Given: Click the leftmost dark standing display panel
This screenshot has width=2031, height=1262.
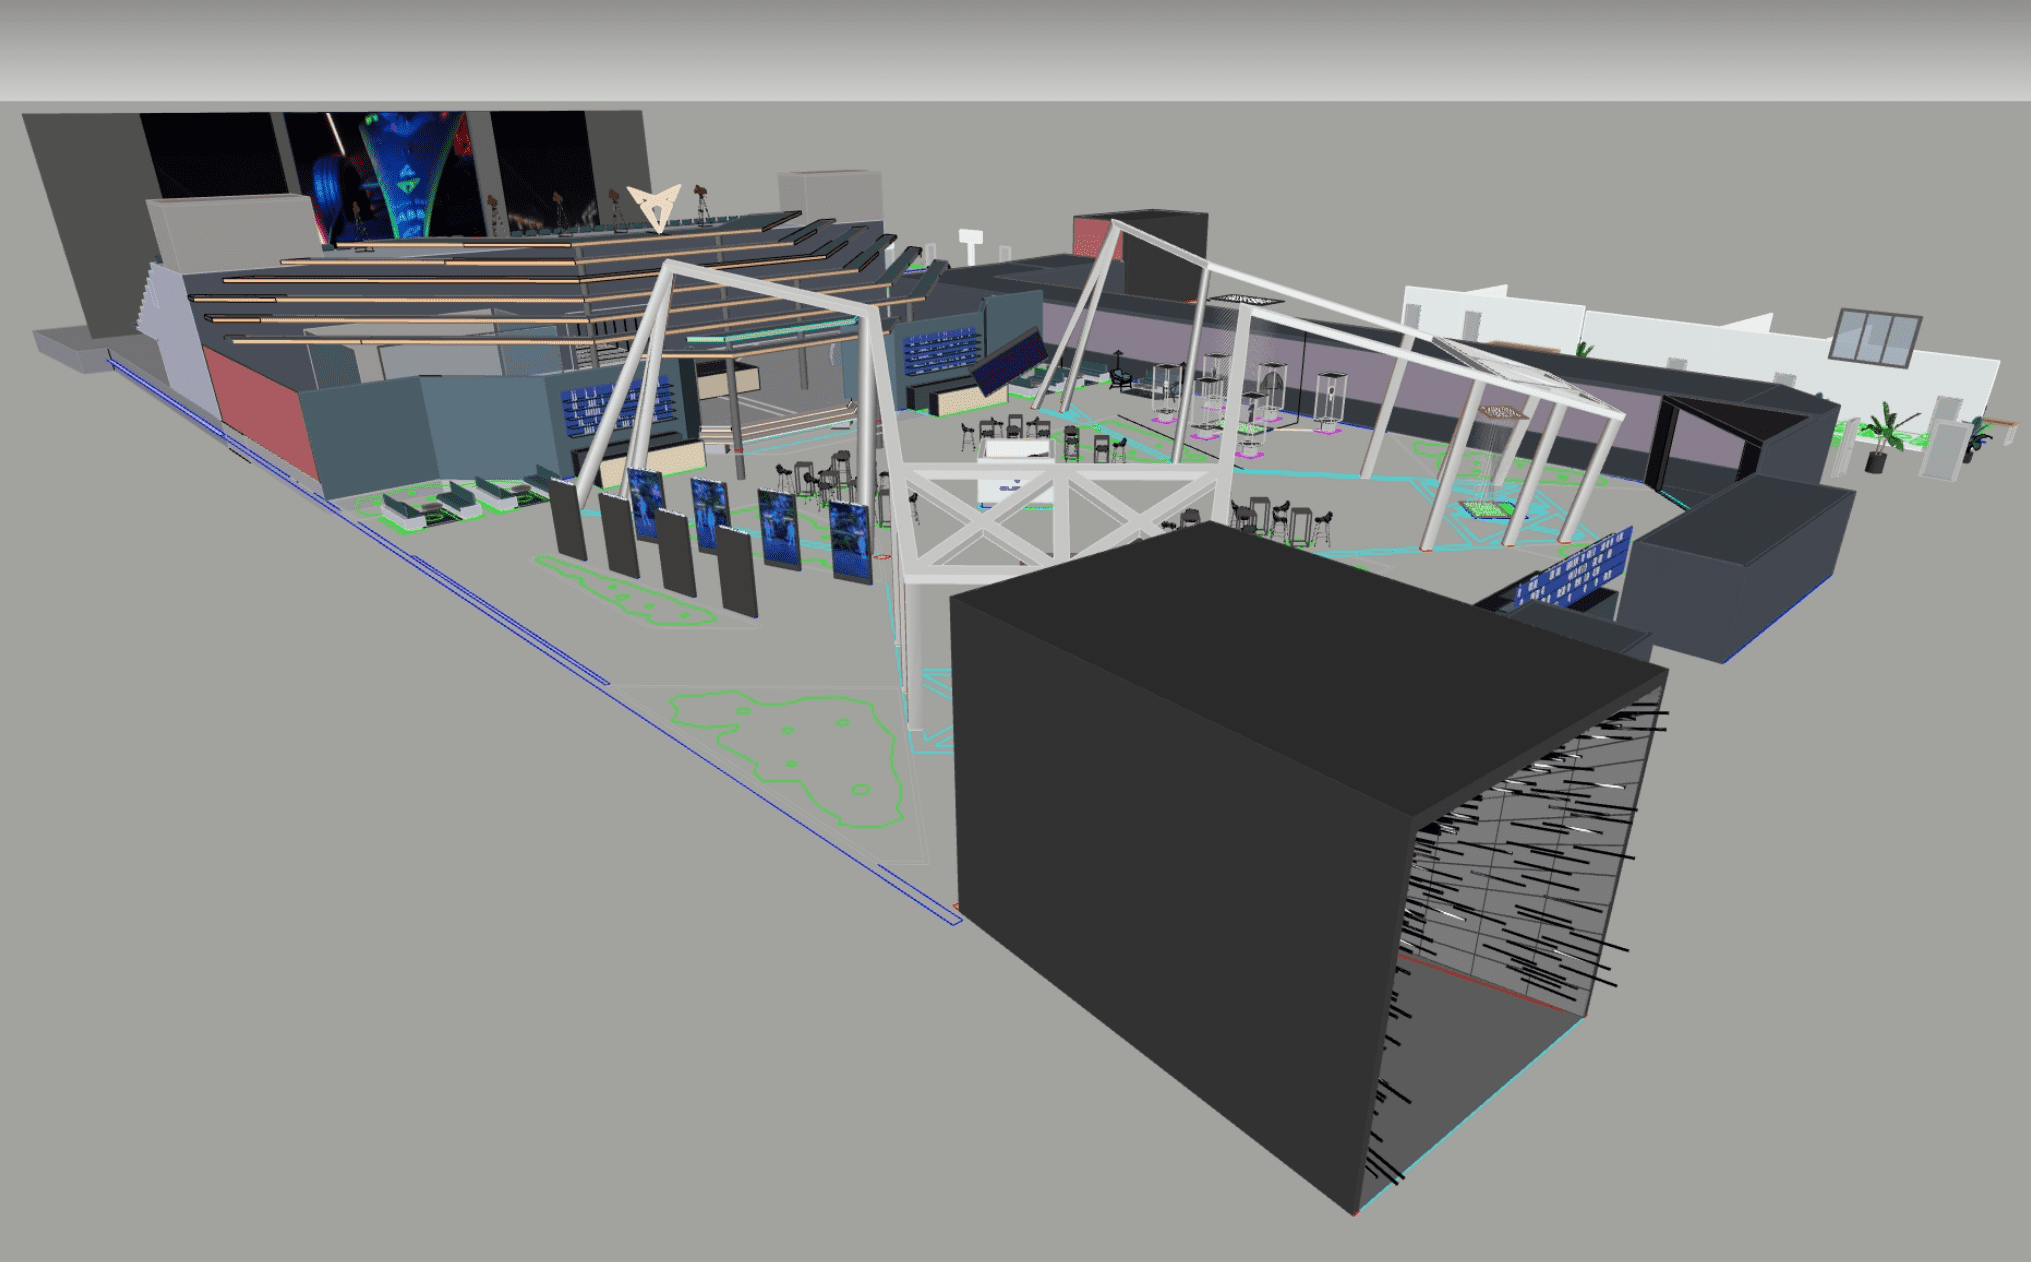Looking at the screenshot, I should [x=568, y=520].
